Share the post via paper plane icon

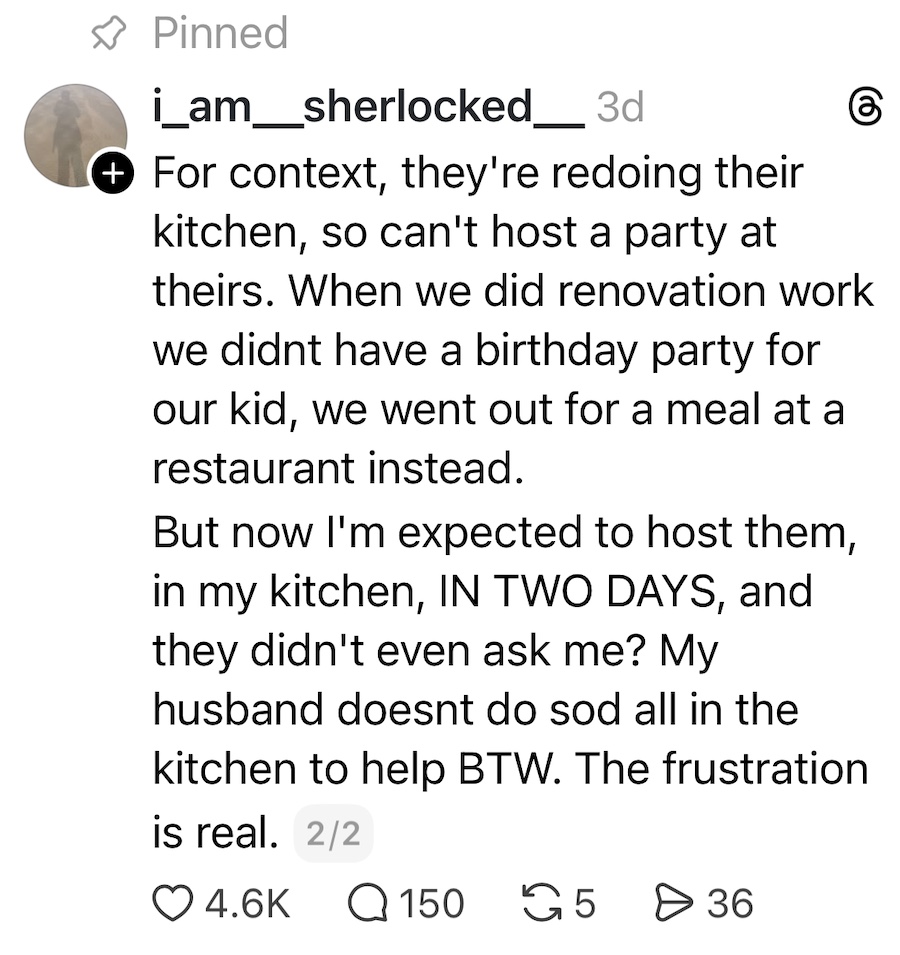[675, 903]
